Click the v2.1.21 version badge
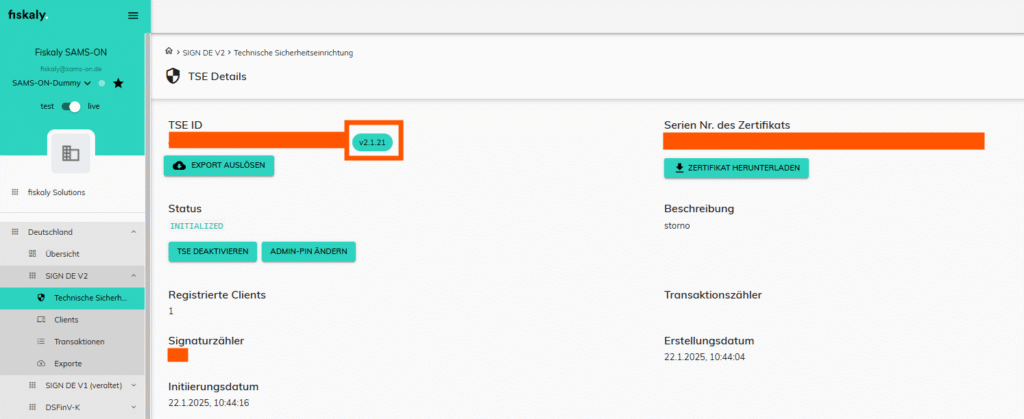1024x419 pixels. [x=372, y=143]
